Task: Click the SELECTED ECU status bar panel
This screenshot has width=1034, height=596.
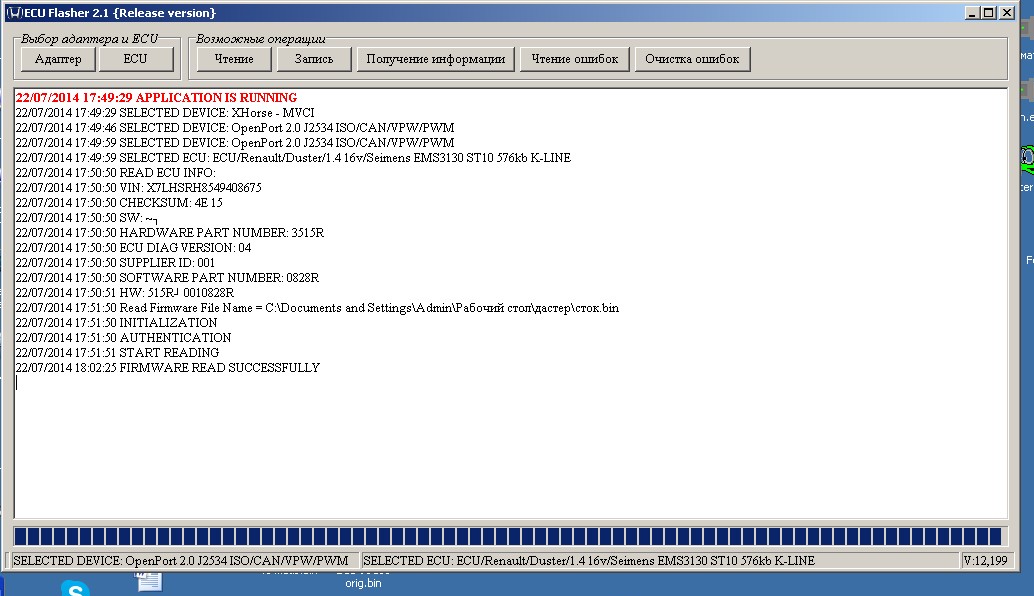Action: point(659,561)
